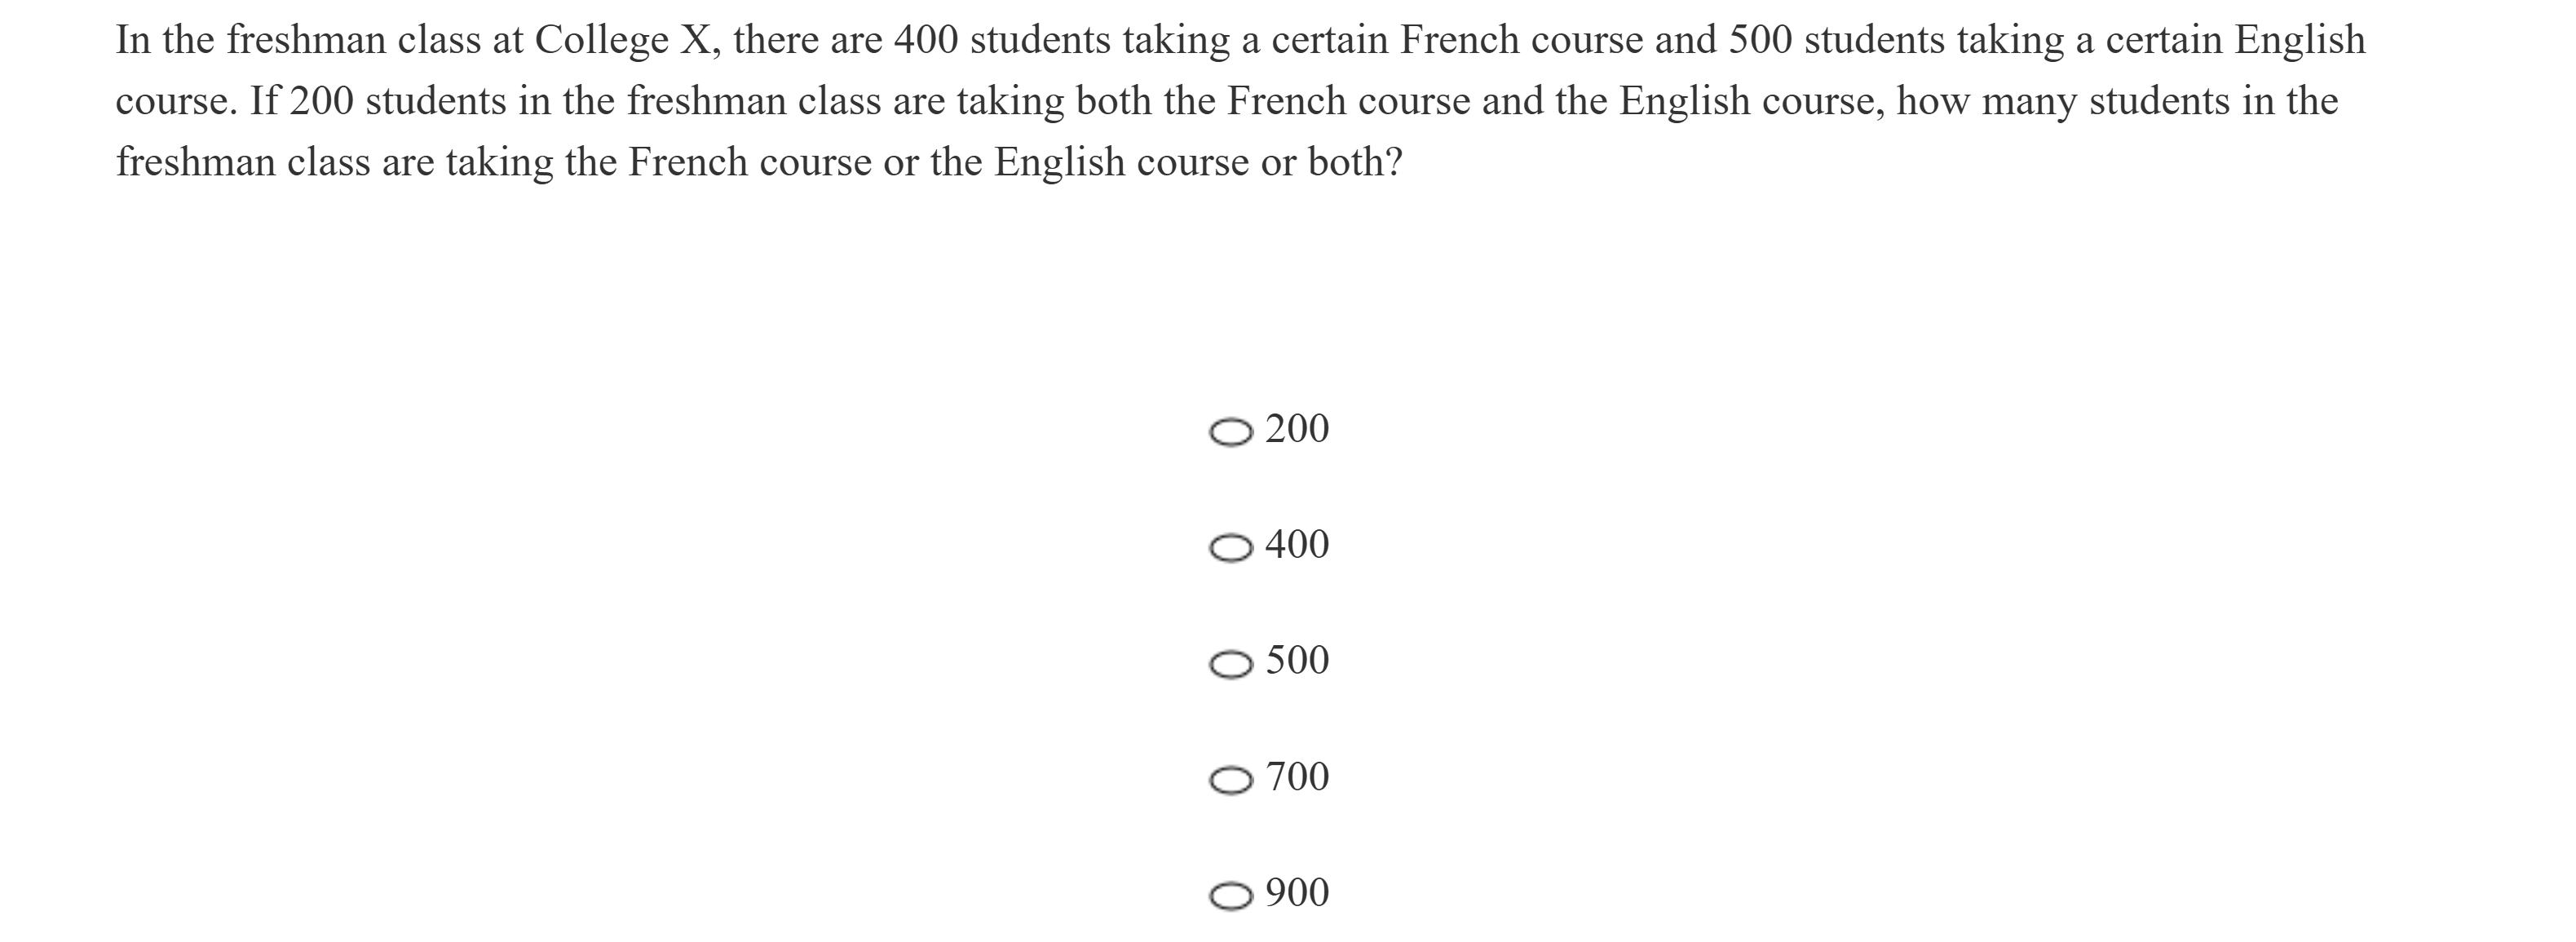
Task: Pick the 700 answer radio button
Action: 1230,781
